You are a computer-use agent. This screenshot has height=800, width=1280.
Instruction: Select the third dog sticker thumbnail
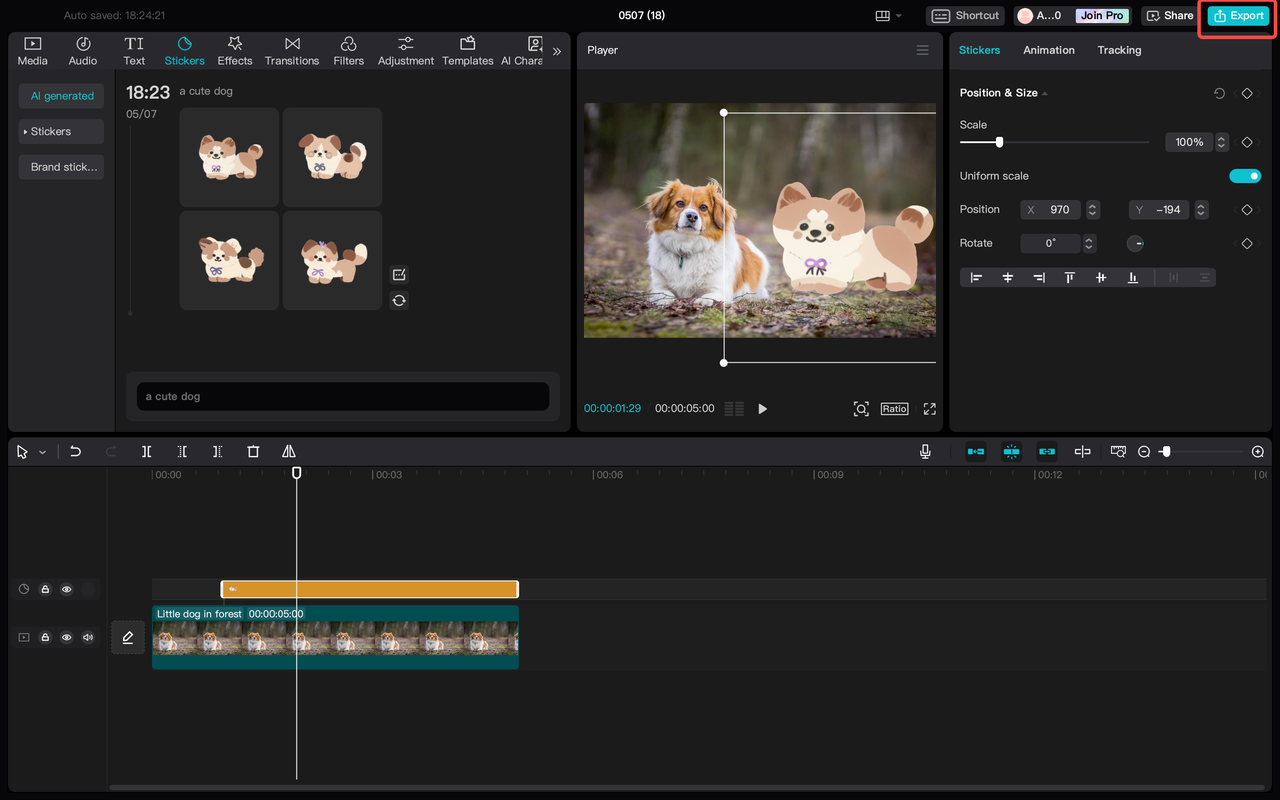point(228,260)
